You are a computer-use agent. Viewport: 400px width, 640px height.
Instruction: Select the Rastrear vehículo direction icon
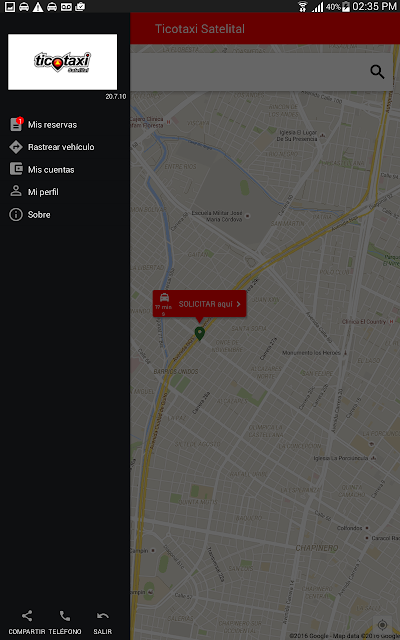click(x=16, y=147)
